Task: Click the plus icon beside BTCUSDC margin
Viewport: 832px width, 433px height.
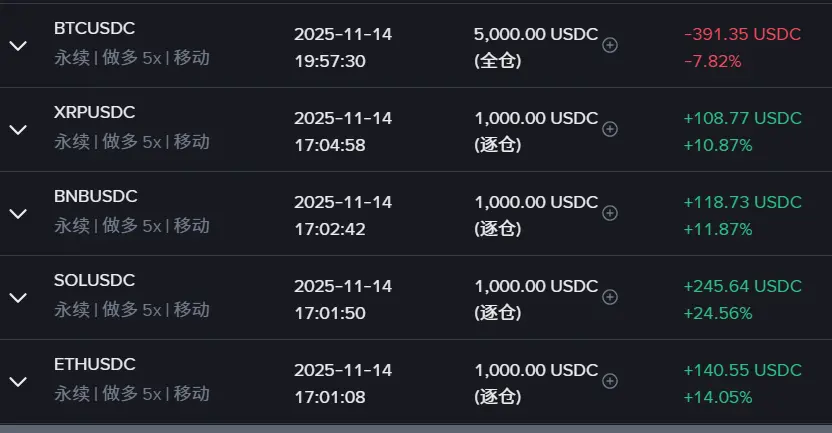Action: (610, 45)
